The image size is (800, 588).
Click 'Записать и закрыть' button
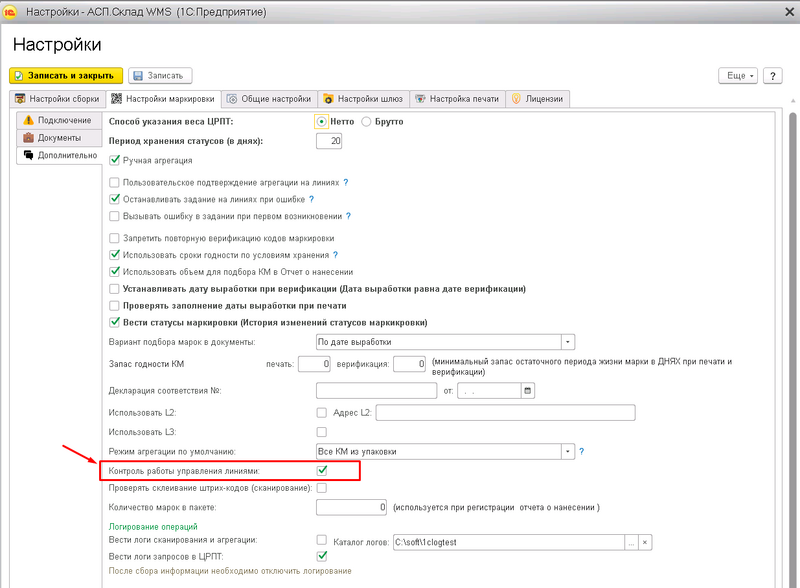(66, 76)
